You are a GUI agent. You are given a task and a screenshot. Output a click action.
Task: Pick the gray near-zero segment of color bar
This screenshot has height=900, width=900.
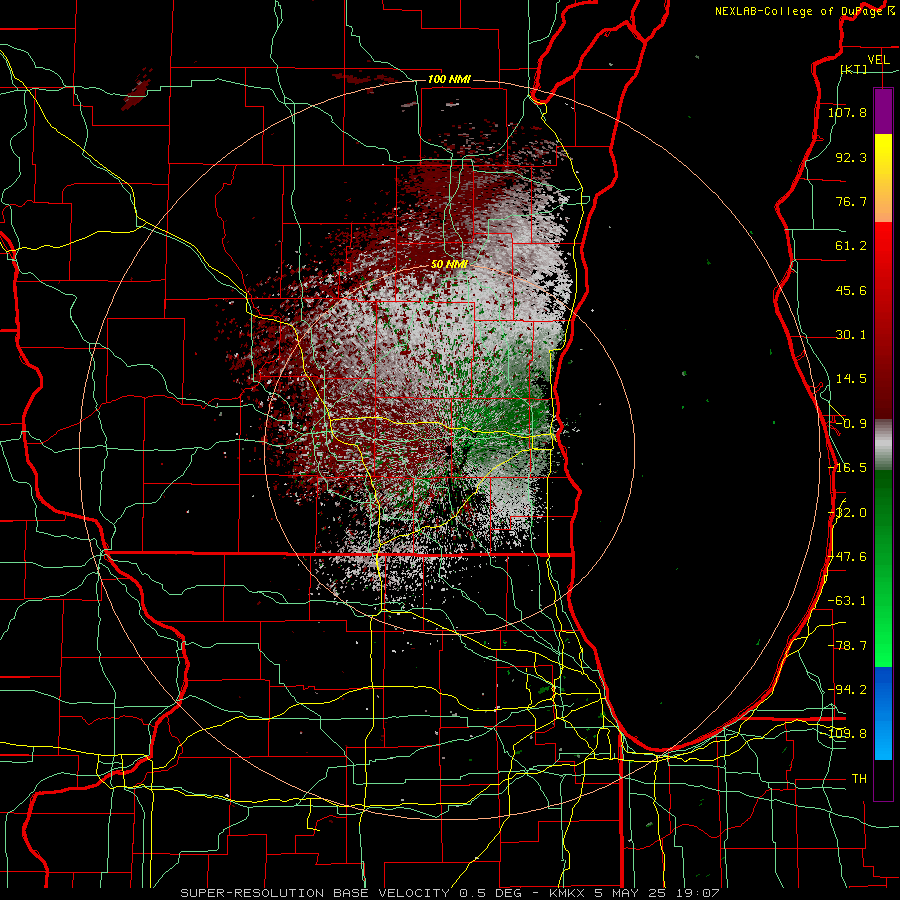[x=883, y=445]
